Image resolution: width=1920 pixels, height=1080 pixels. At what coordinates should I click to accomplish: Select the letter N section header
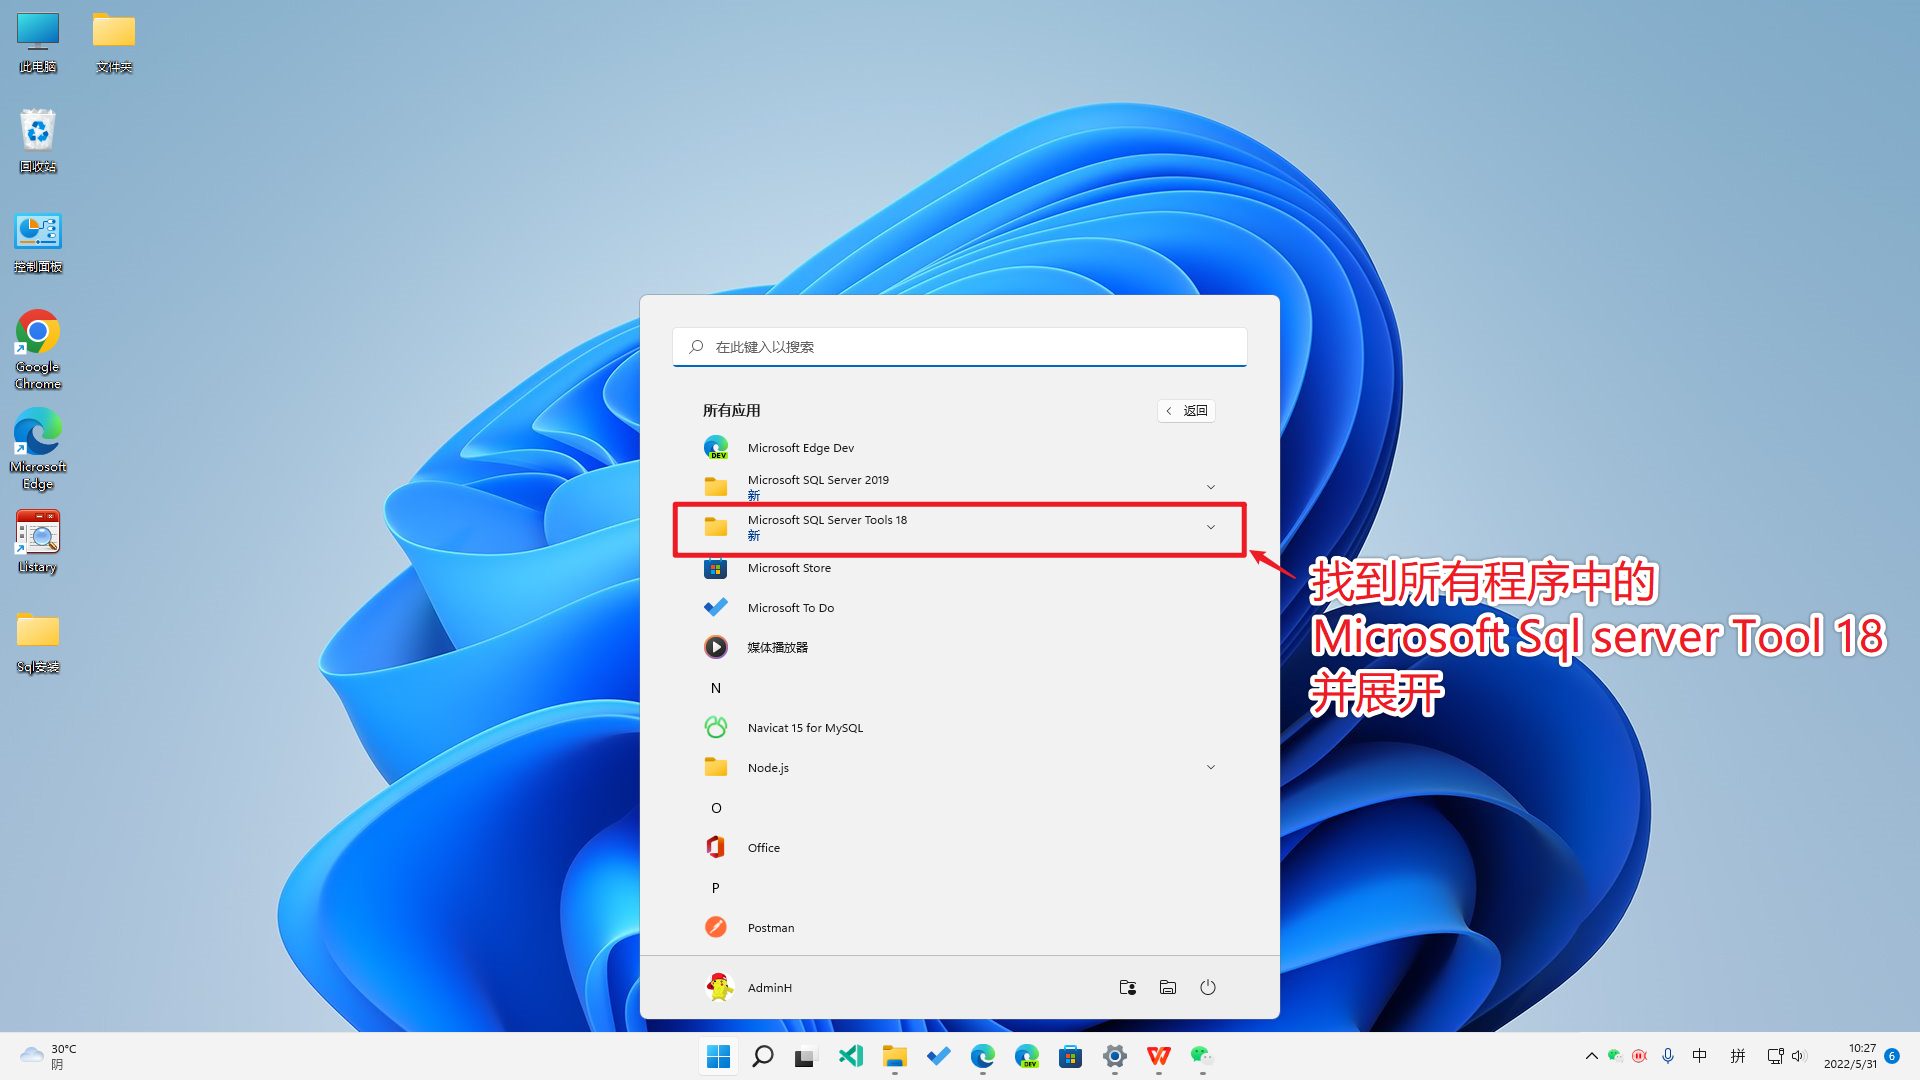tap(716, 688)
